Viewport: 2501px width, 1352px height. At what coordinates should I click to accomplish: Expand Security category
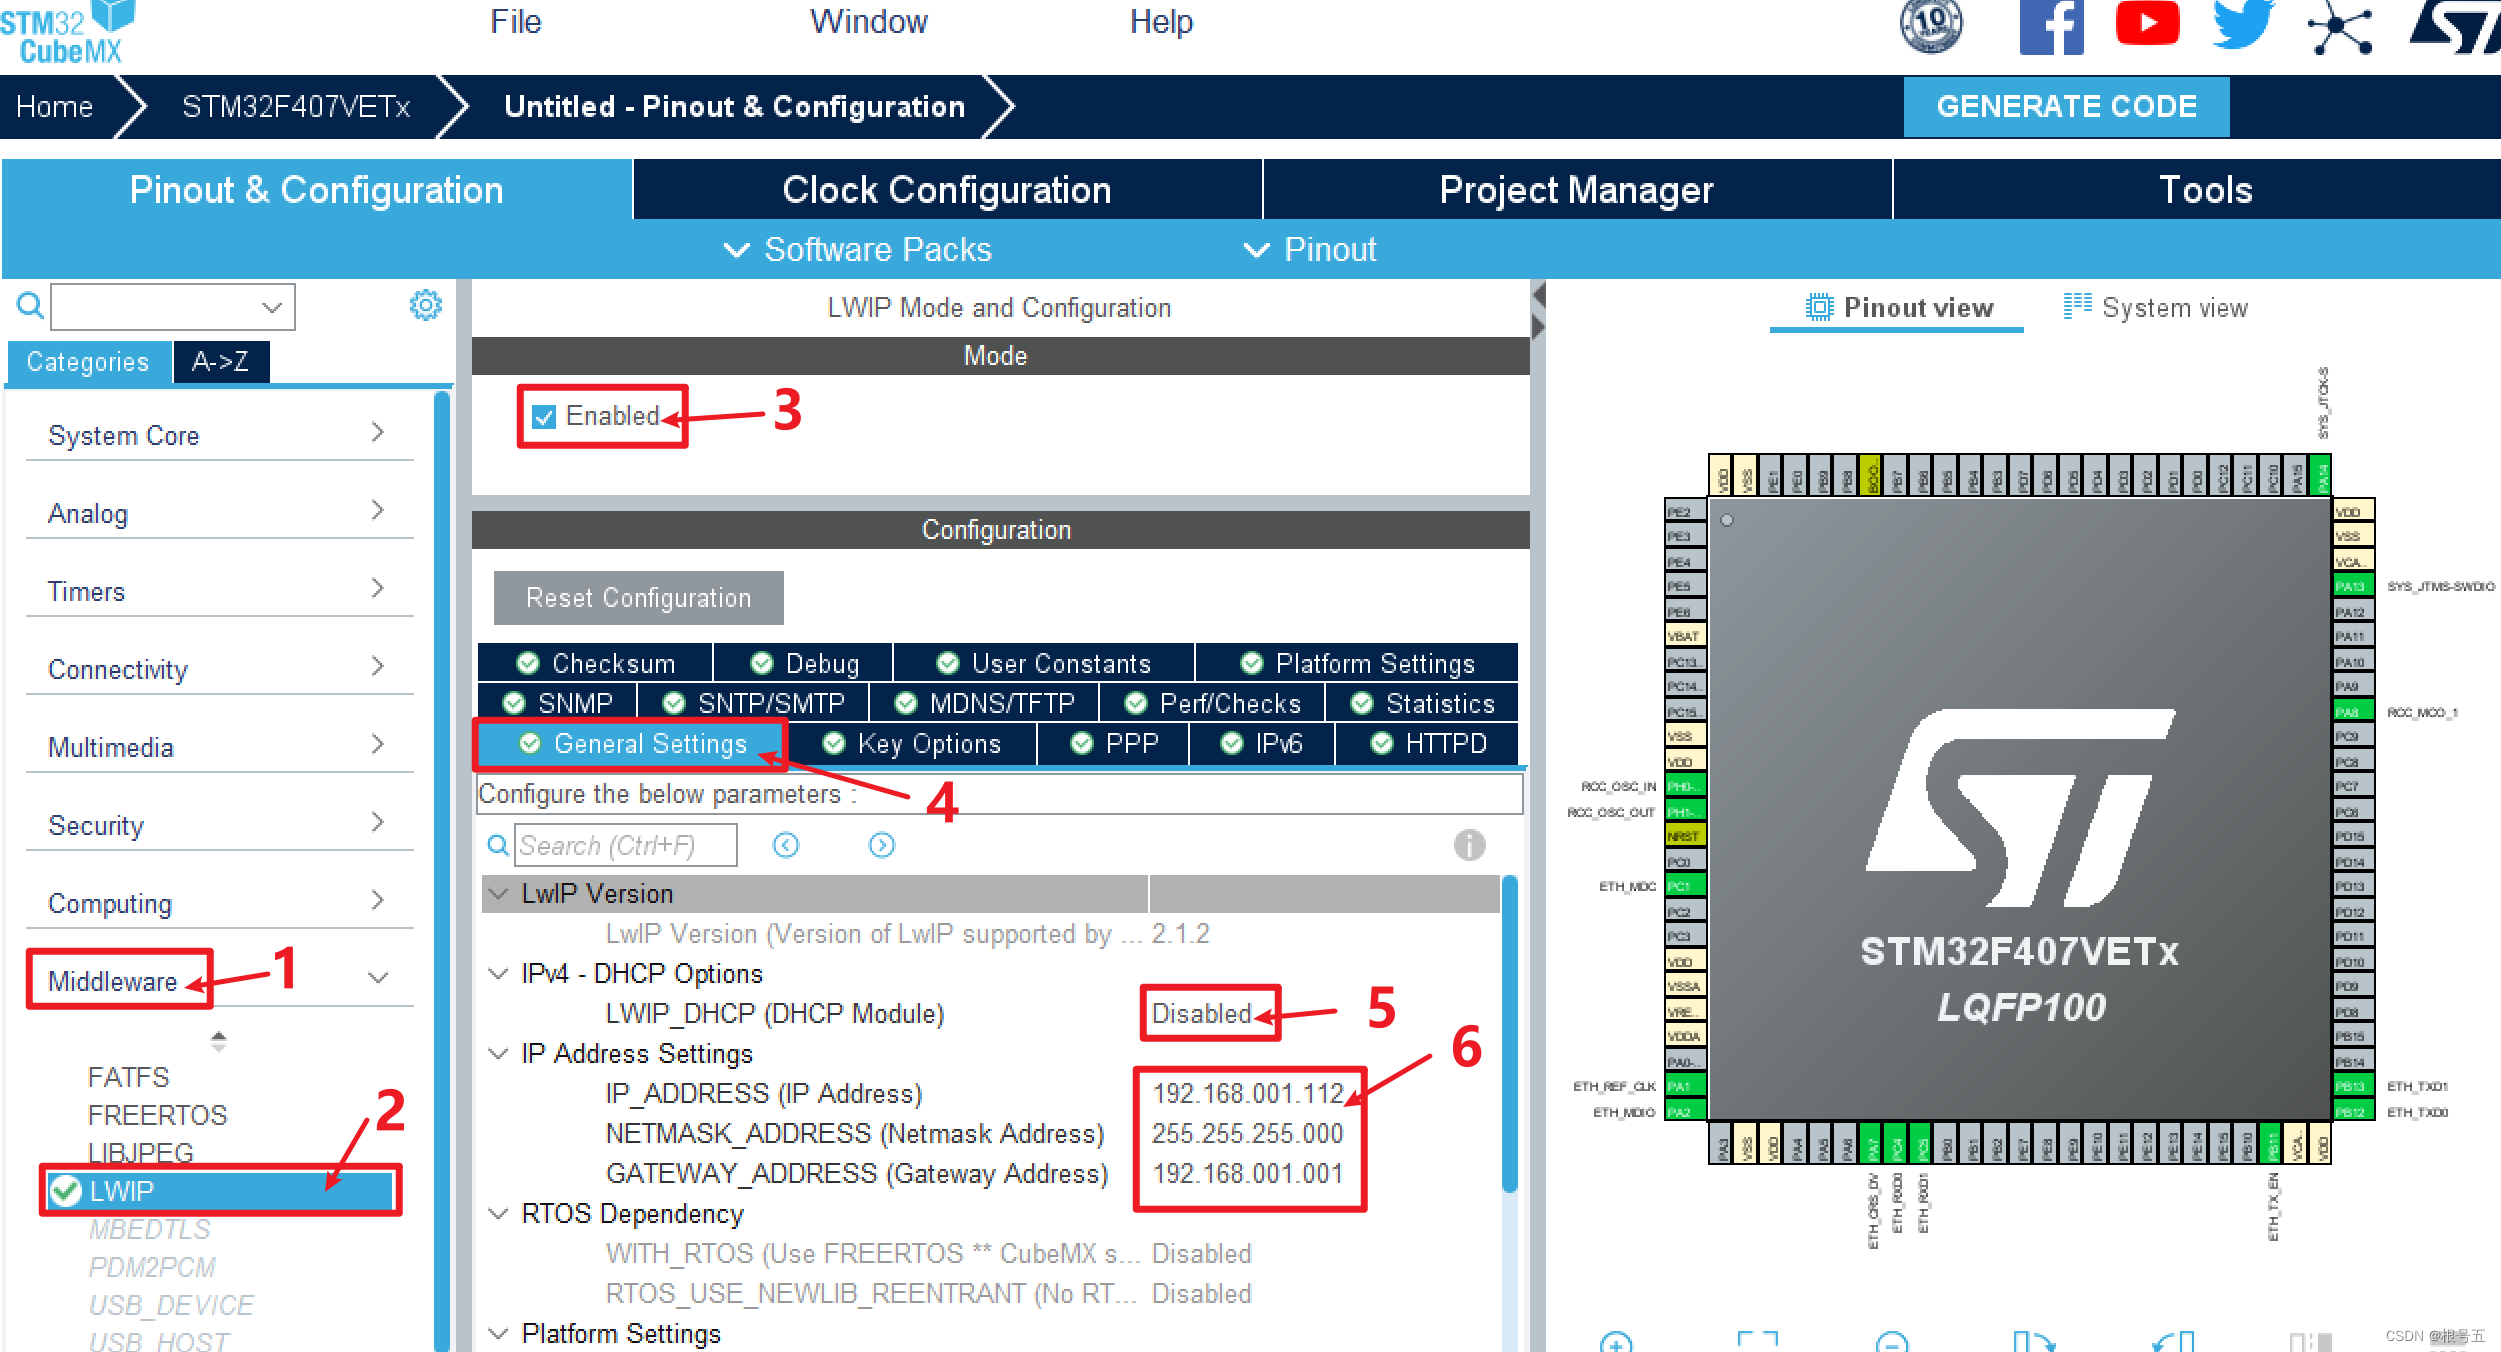click(x=219, y=825)
